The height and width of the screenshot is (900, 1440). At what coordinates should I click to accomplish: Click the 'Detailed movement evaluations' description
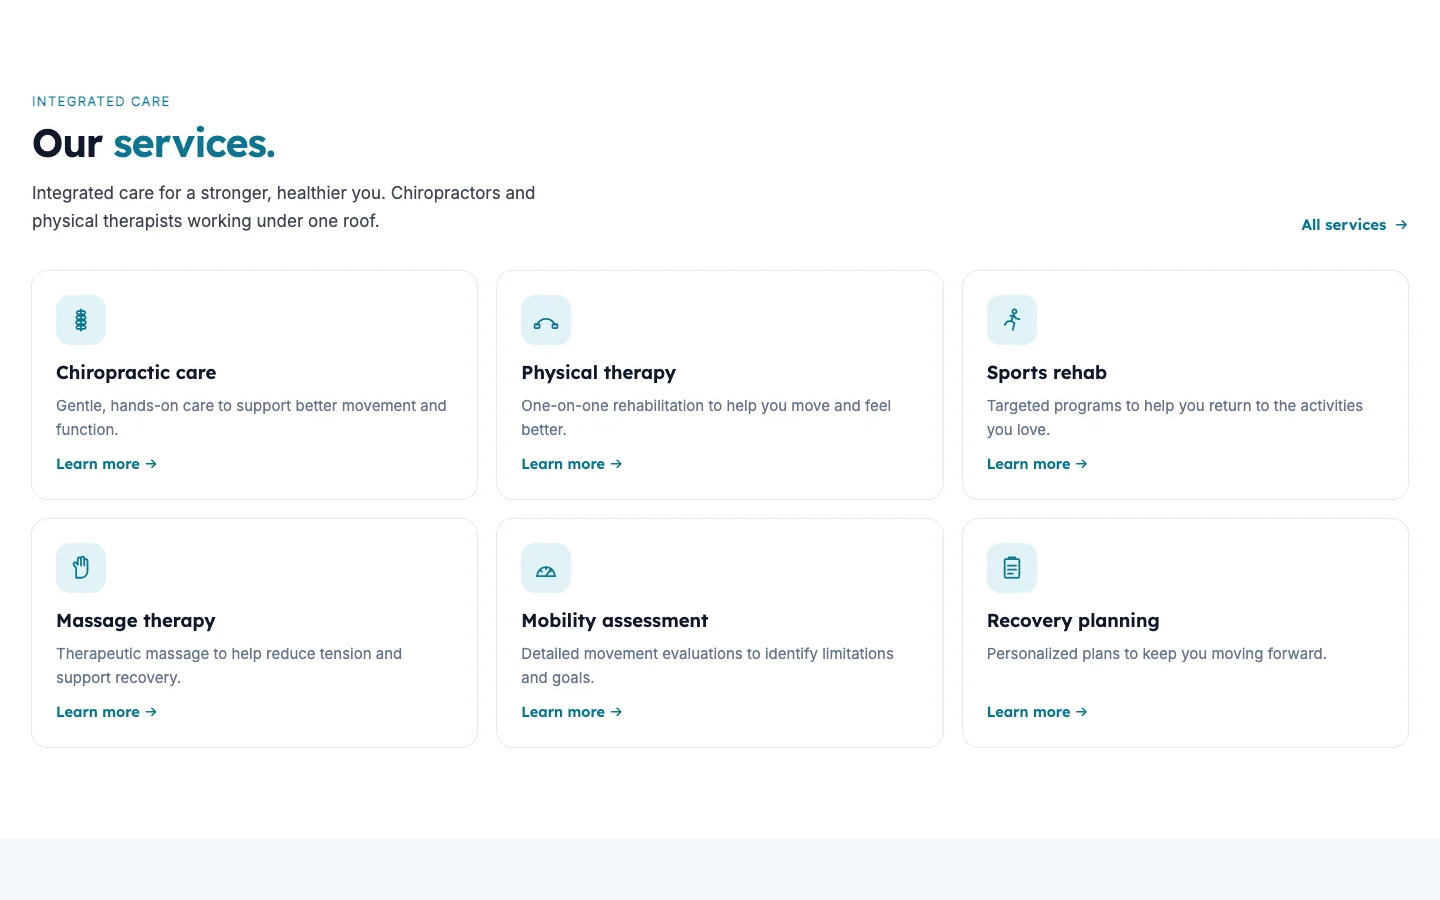pyautogui.click(x=708, y=666)
